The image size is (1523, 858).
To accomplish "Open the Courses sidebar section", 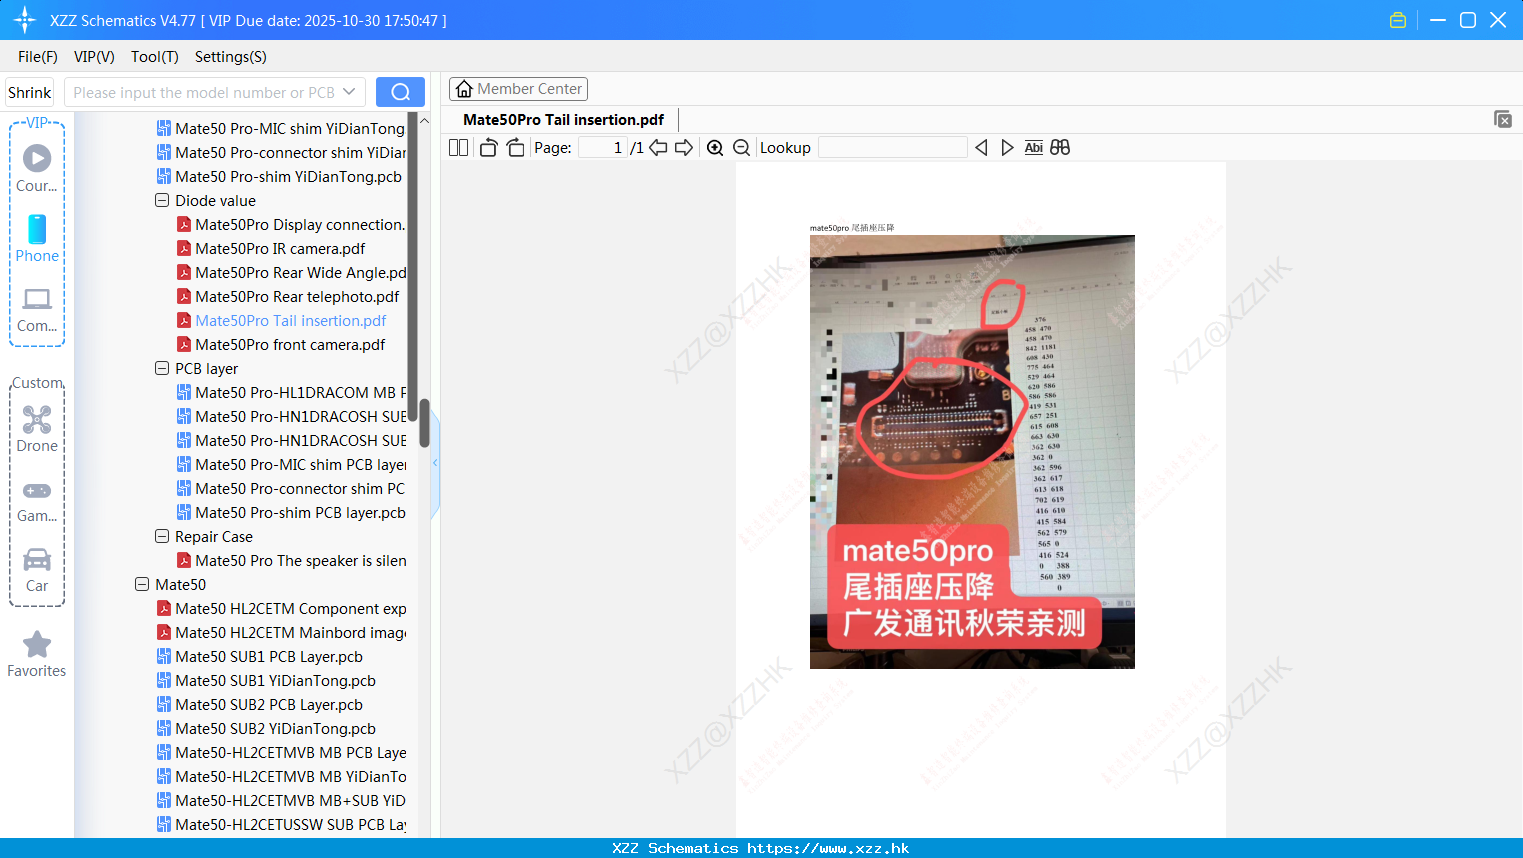I will (x=37, y=168).
